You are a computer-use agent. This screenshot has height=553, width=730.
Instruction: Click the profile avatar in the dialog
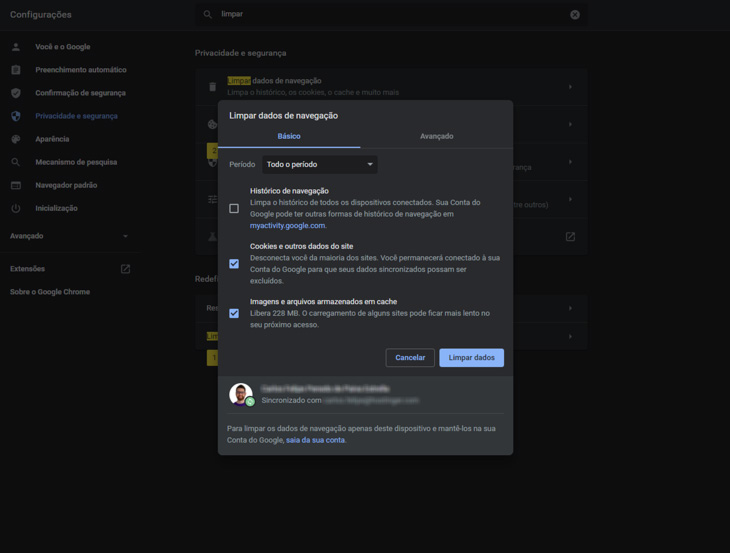[241, 394]
